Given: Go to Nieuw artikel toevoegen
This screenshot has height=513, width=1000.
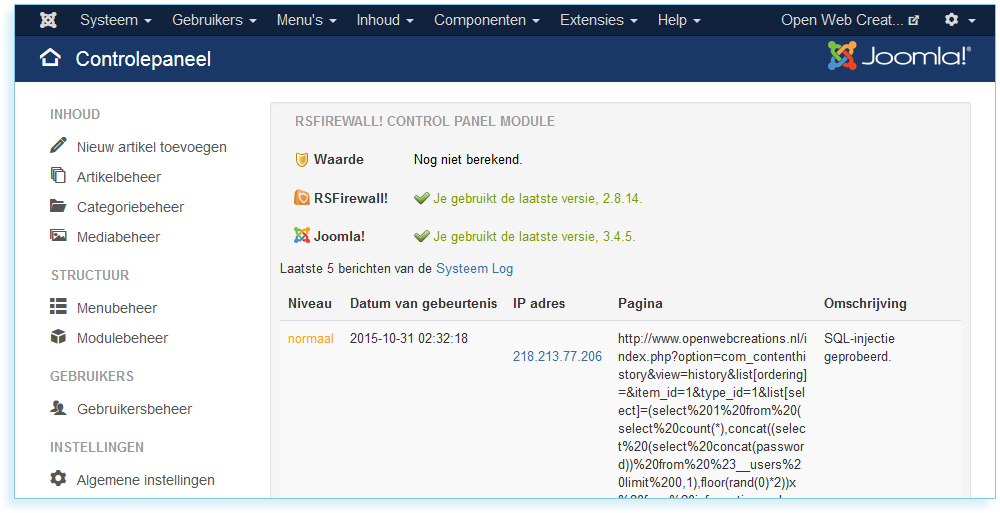Looking at the screenshot, I should pyautogui.click(x=152, y=147).
